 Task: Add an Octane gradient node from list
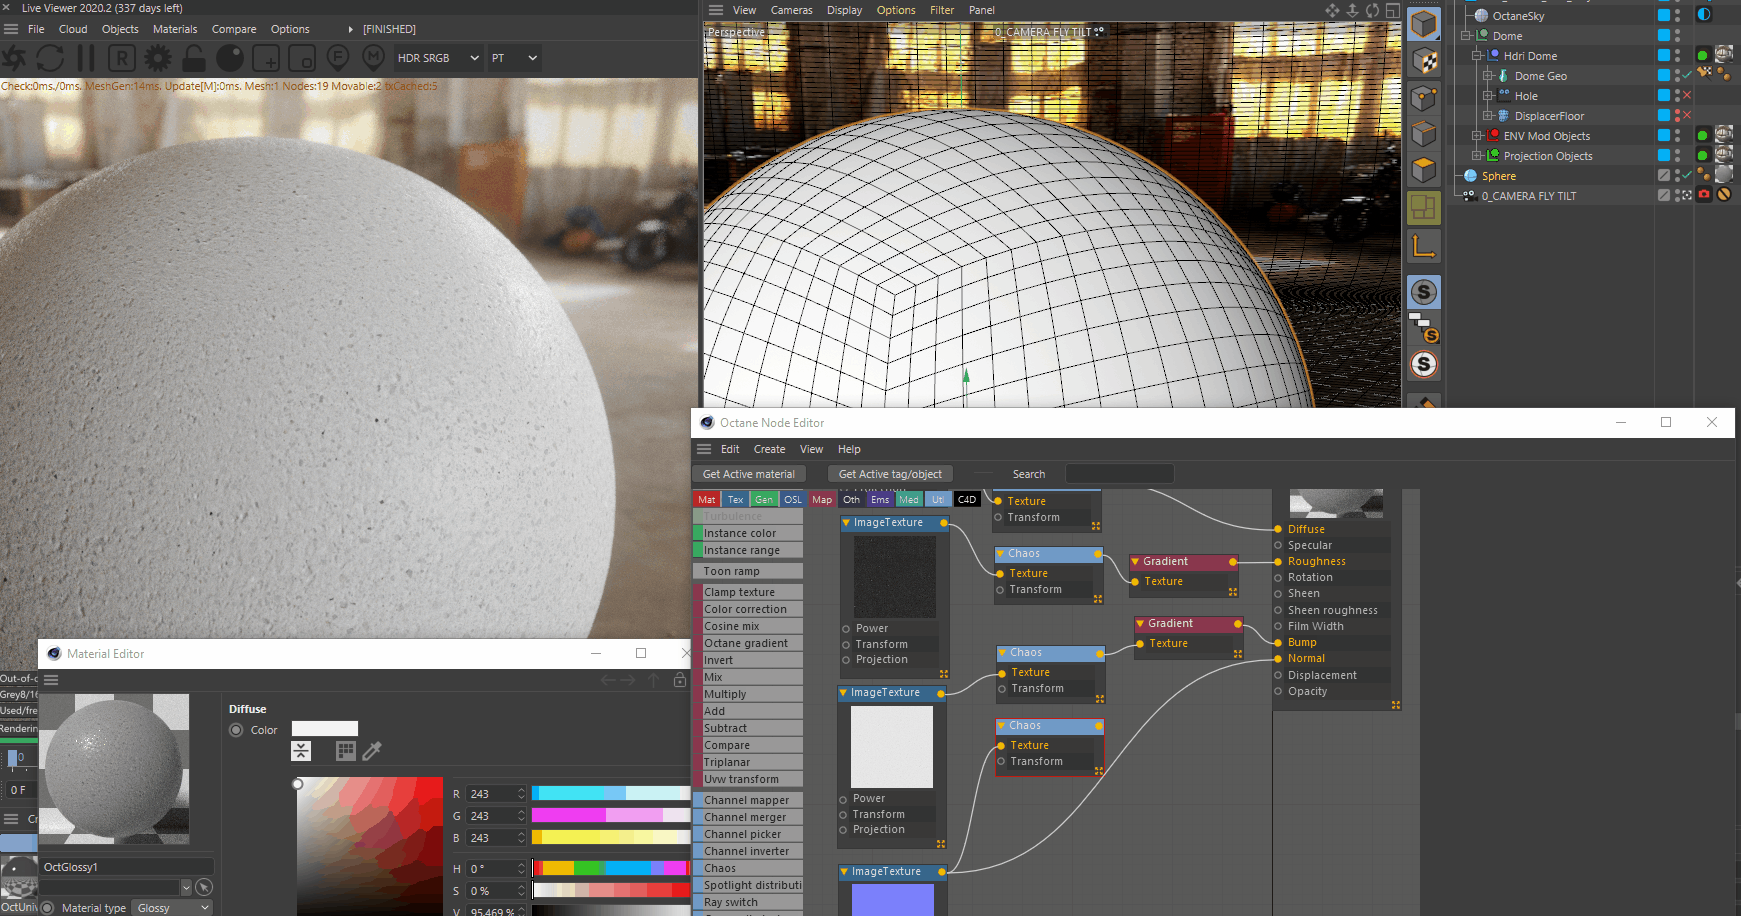point(748,643)
